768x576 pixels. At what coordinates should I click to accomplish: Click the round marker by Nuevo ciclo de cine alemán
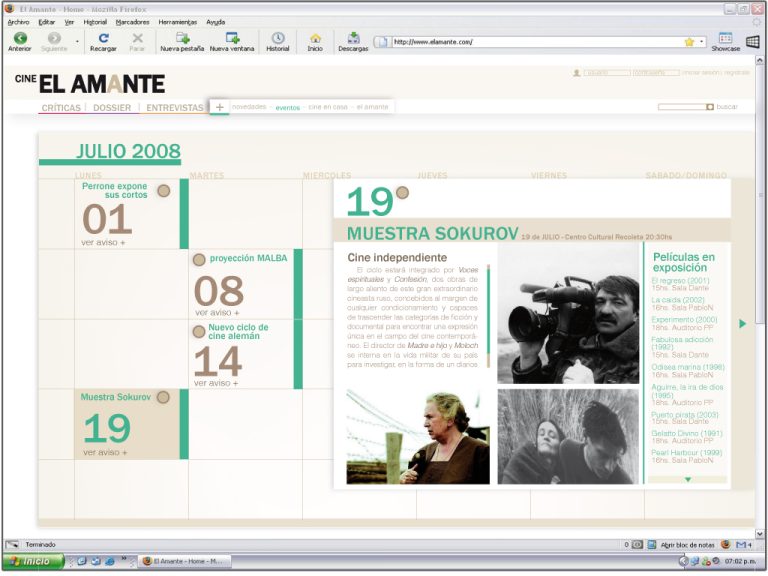(x=199, y=332)
